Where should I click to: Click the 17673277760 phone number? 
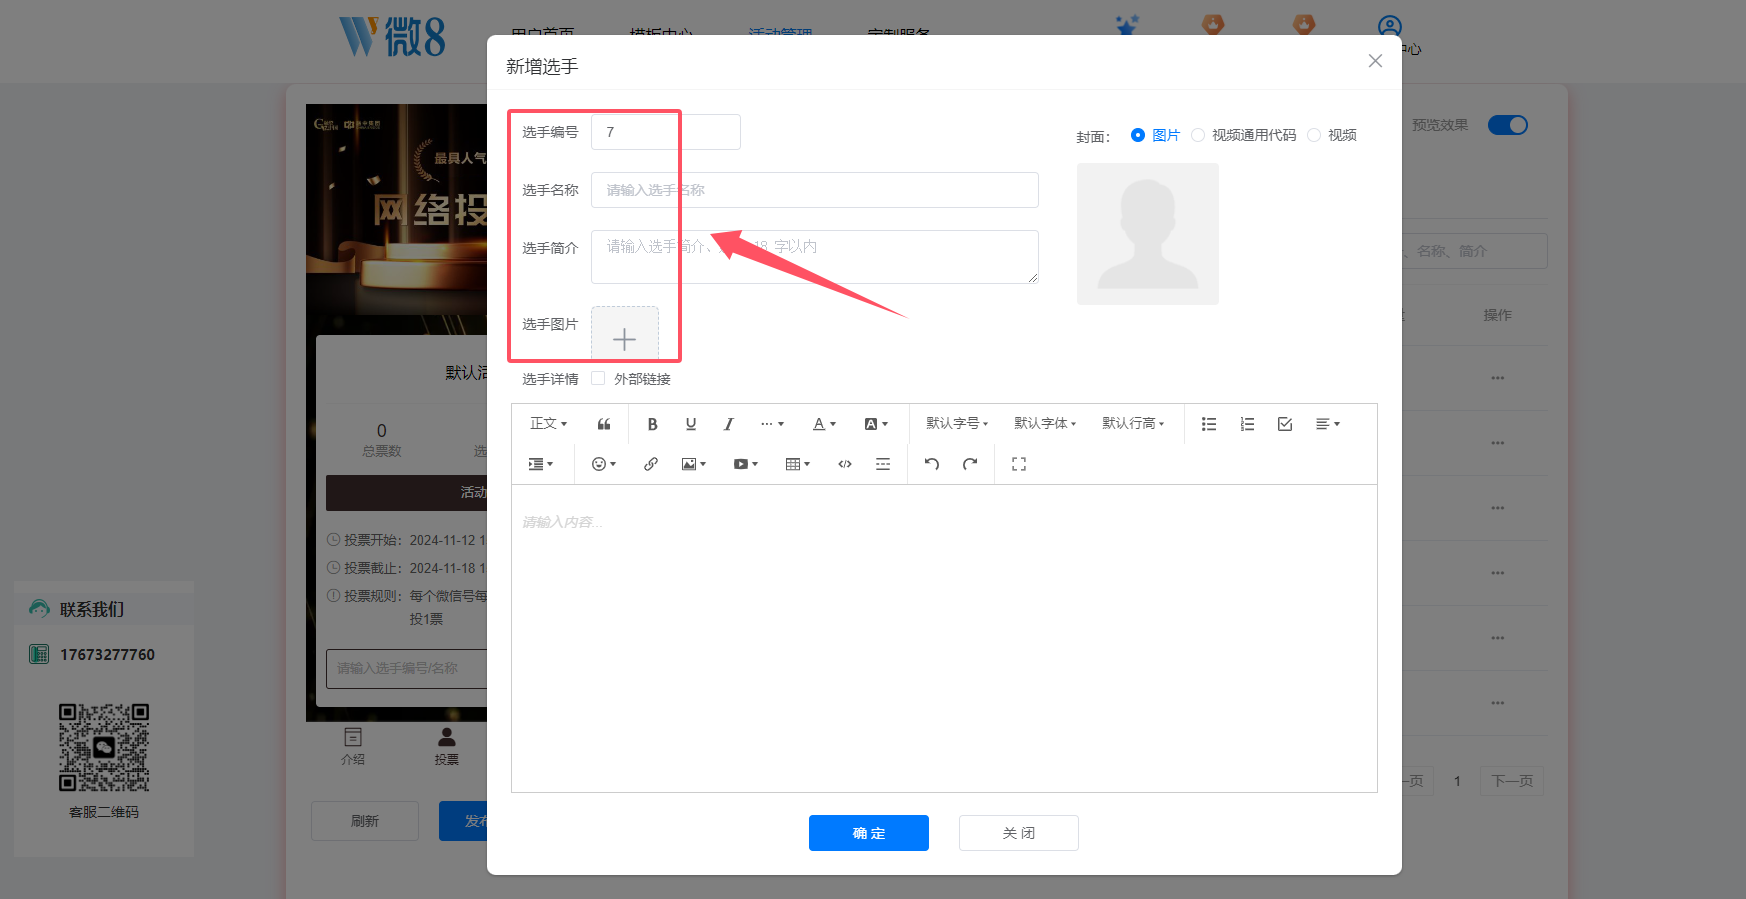[107, 655]
